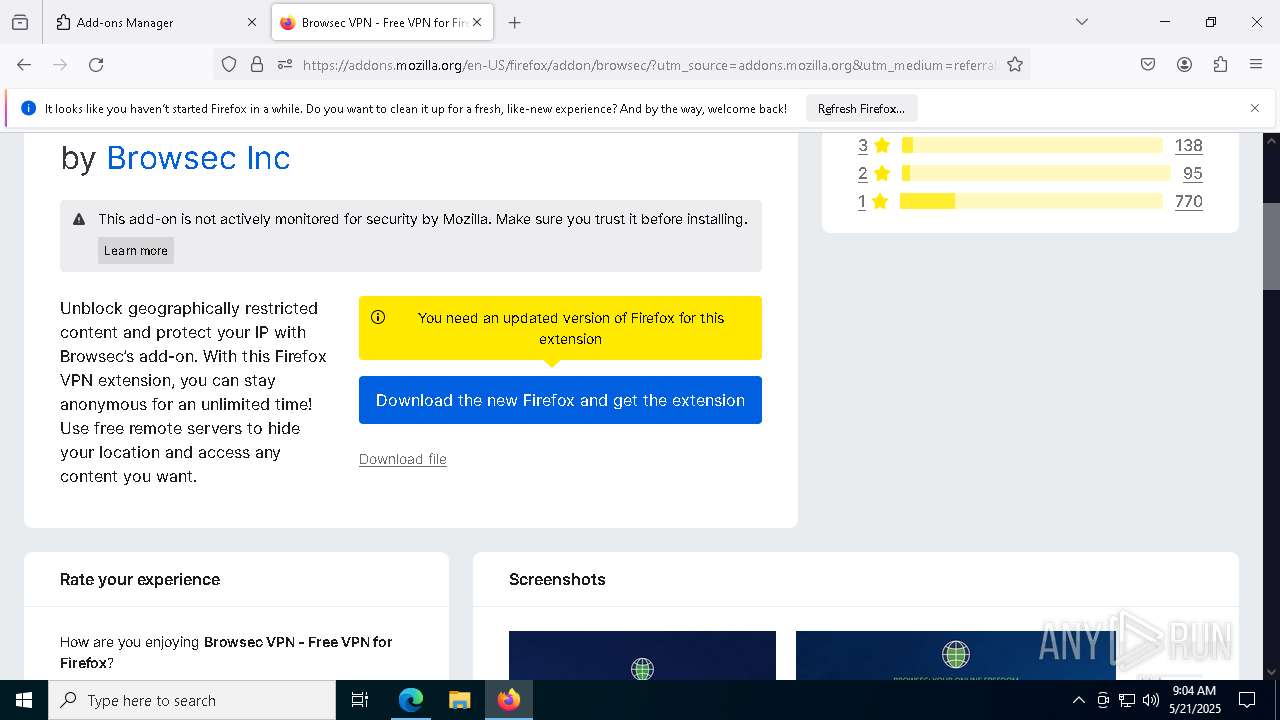
Task: Open site permissions icon in address bar
Action: 285,64
